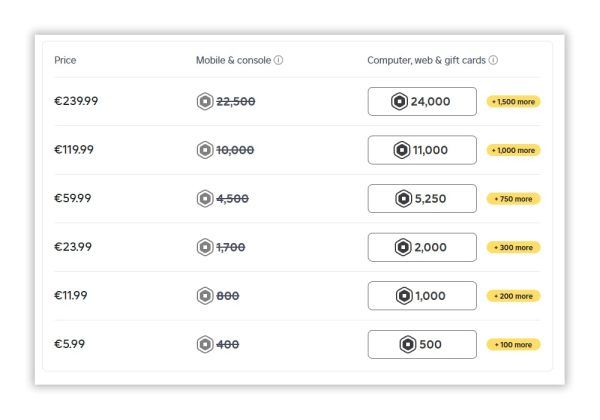
Task: Click the Robux icon beside crossed-out 1,700
Action: coord(205,247)
